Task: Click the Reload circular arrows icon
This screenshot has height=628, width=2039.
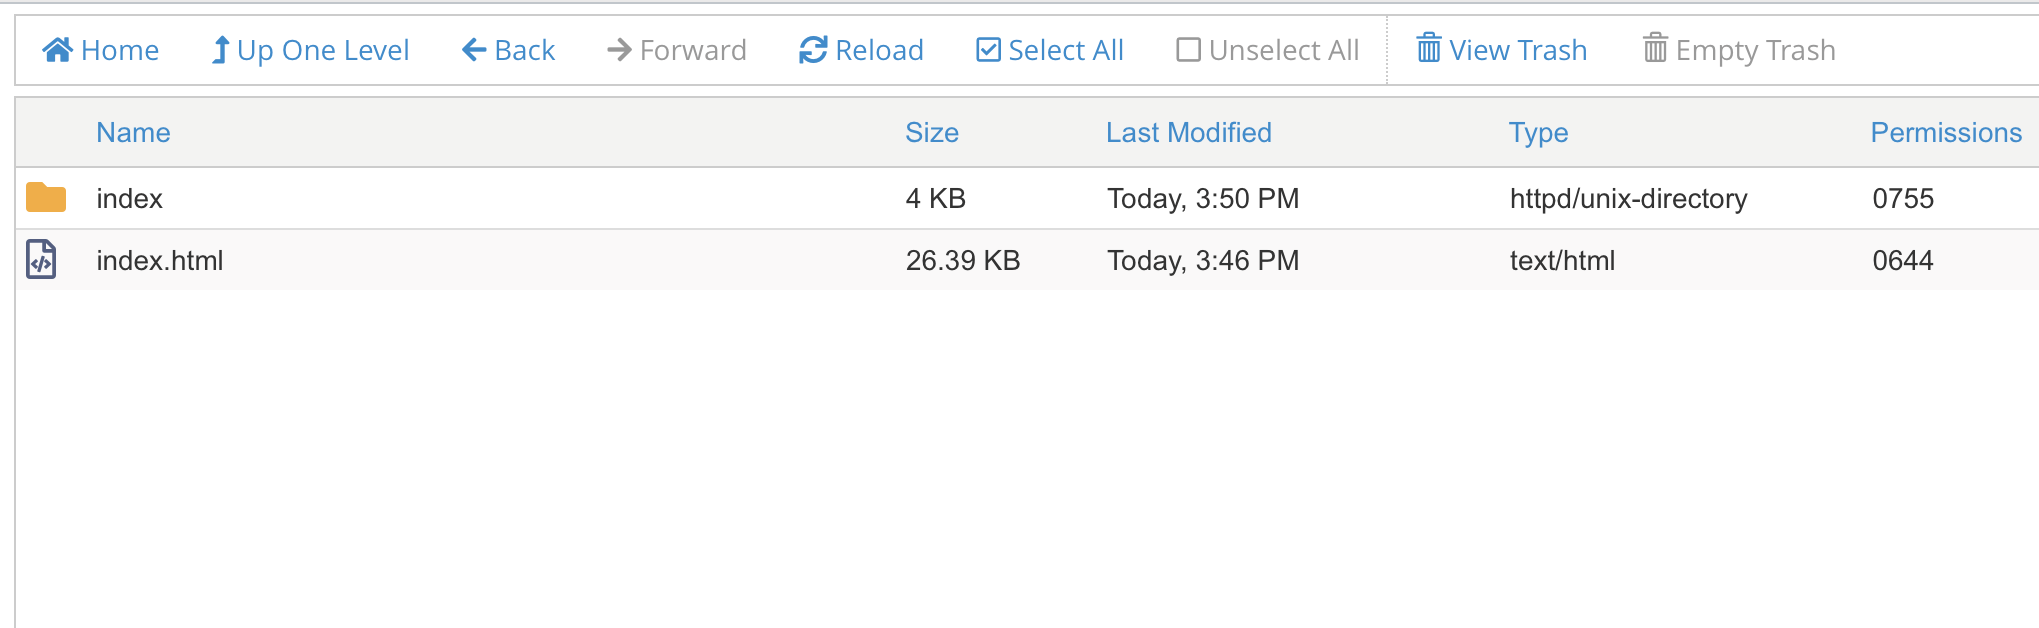Action: (813, 49)
